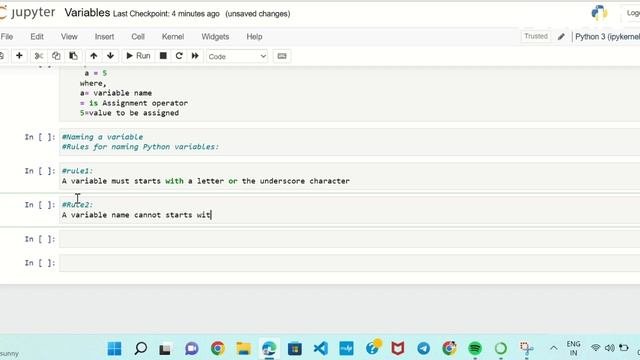Image resolution: width=640 pixels, height=360 pixels.
Task: Run the current cell
Action: (x=138, y=56)
